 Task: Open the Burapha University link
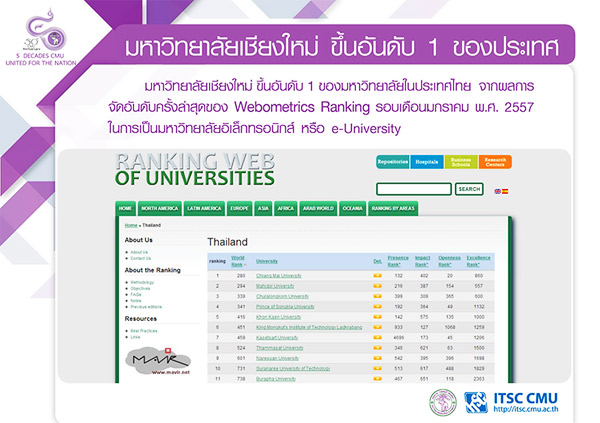coord(276,379)
